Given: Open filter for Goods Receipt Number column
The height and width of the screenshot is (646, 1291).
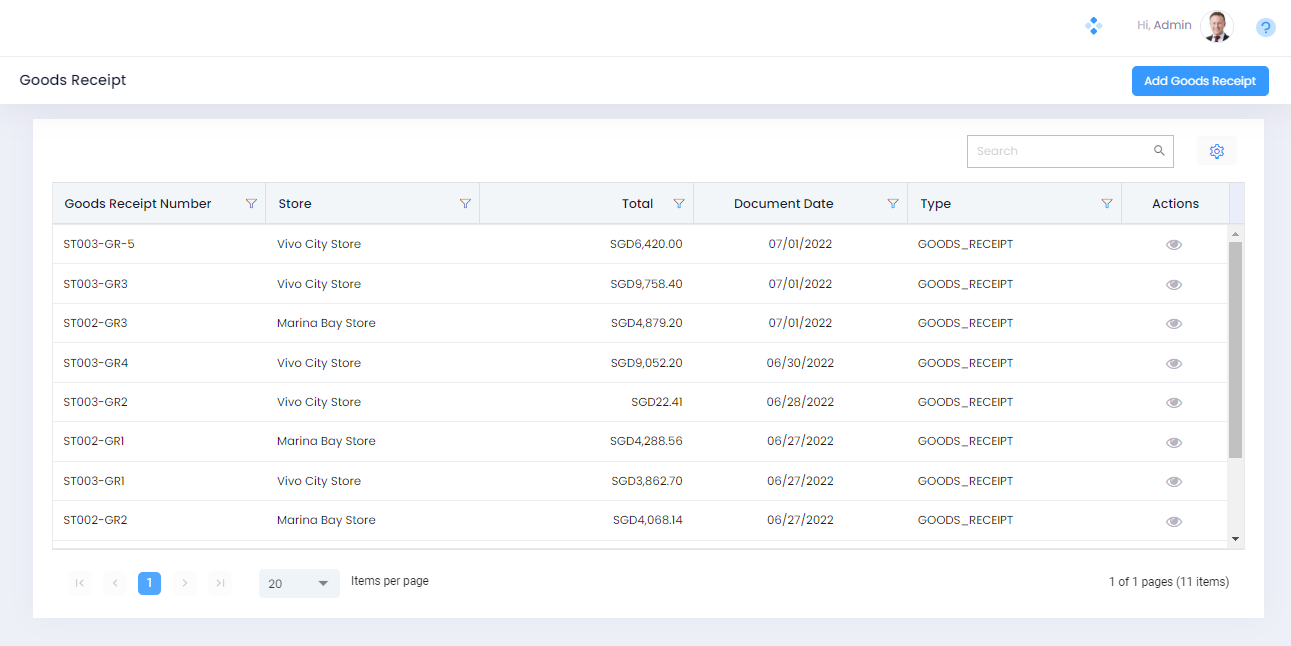Looking at the screenshot, I should tap(251, 203).
